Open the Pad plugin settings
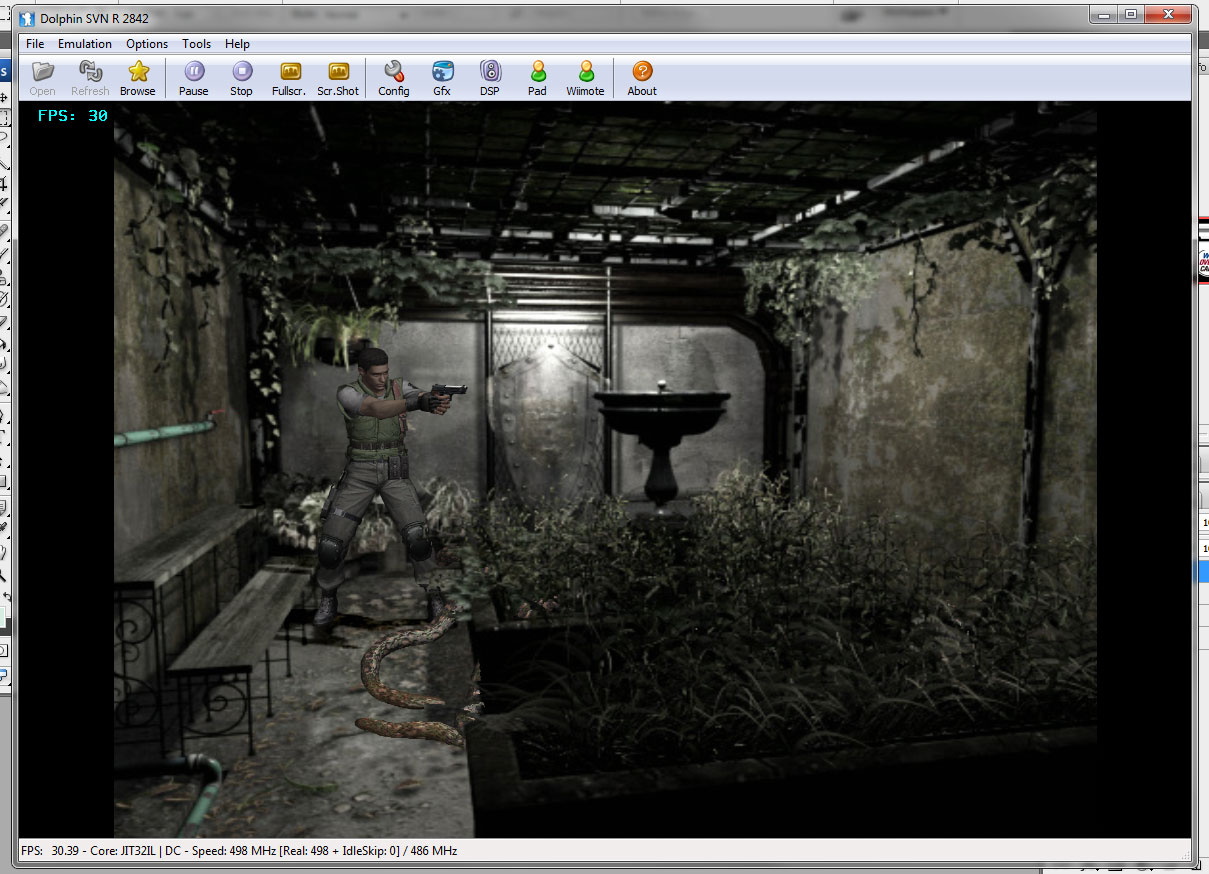 538,77
